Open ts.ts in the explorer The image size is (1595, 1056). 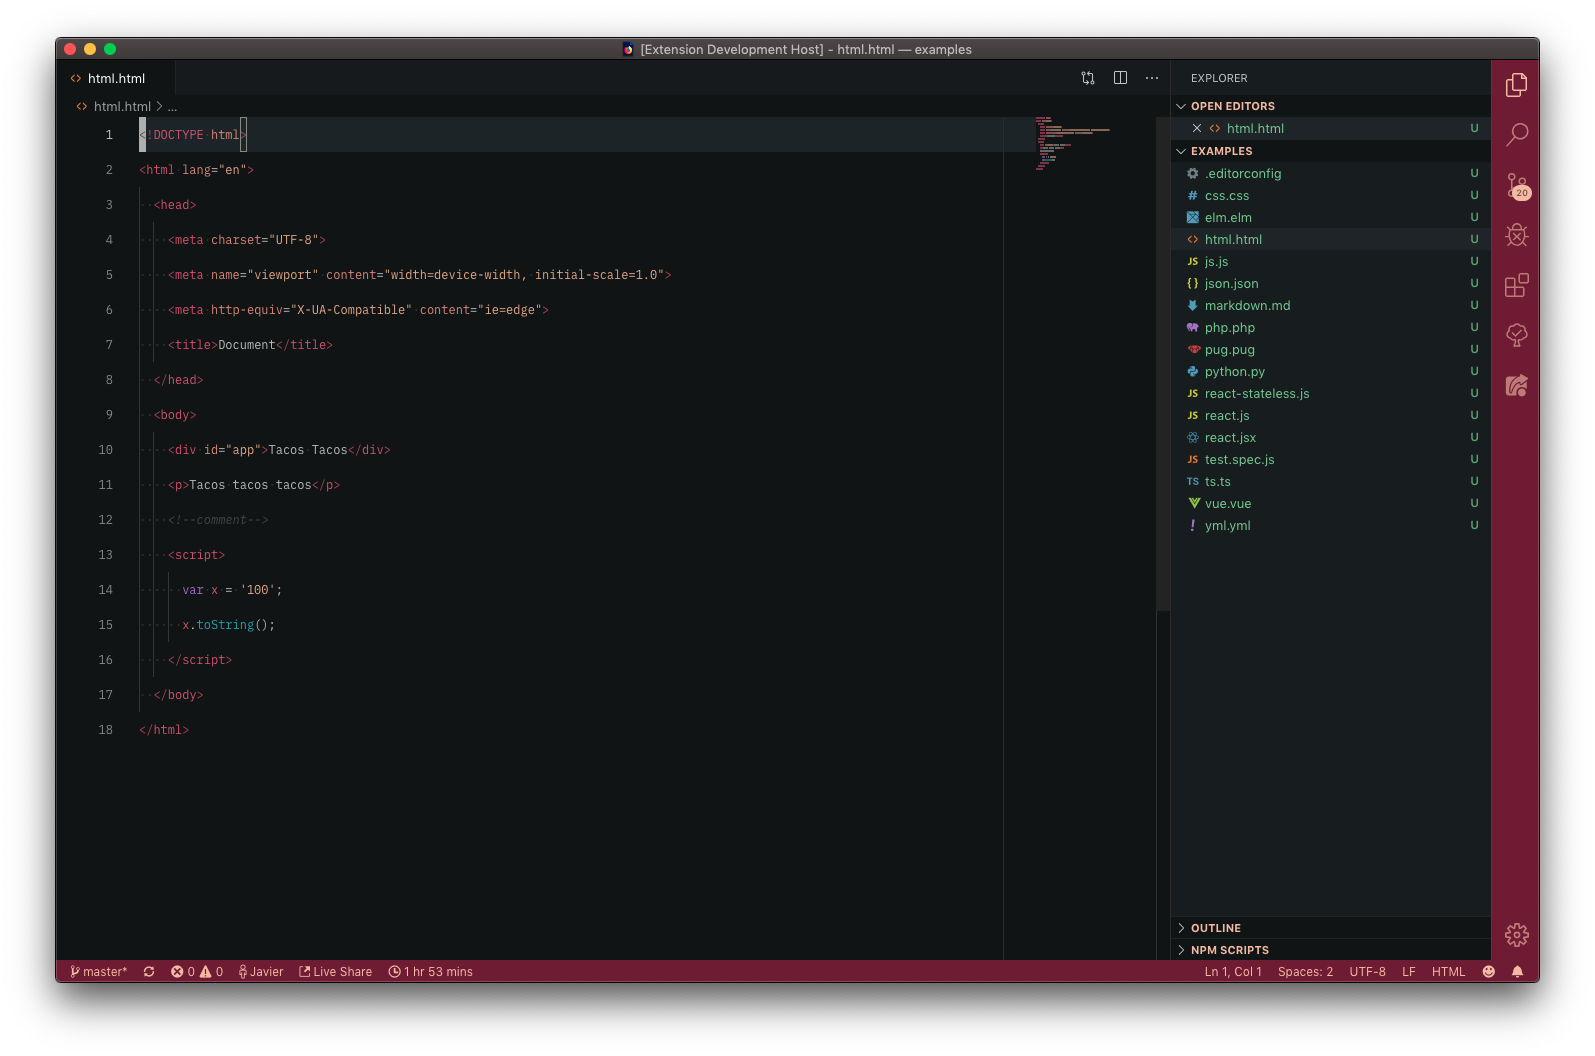coord(1330,481)
